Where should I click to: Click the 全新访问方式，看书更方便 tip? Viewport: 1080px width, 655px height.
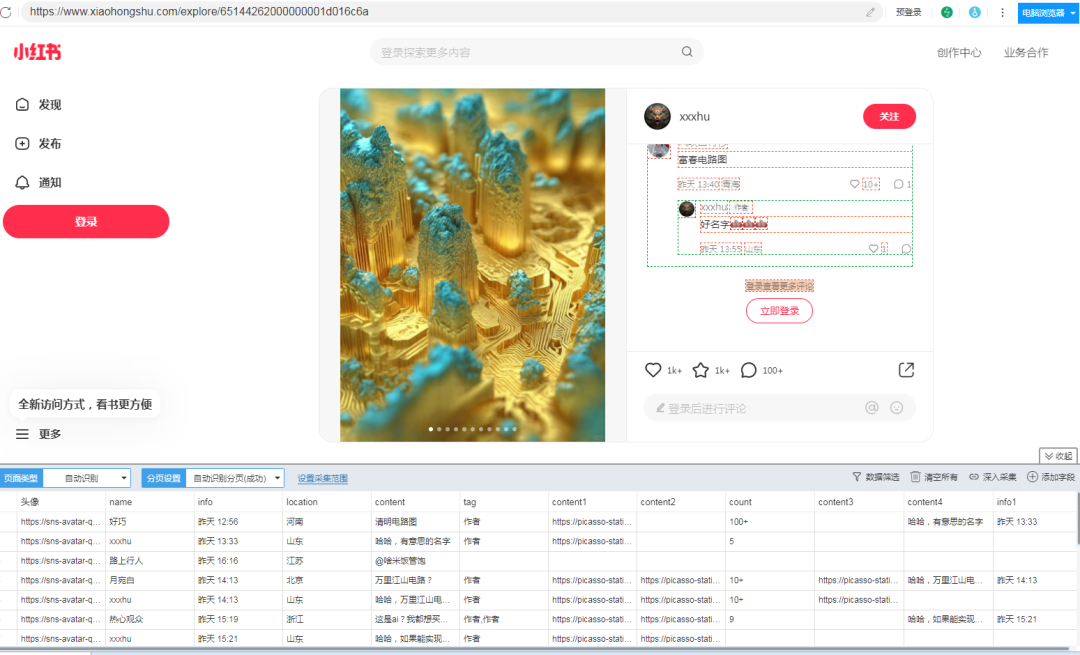[85, 404]
